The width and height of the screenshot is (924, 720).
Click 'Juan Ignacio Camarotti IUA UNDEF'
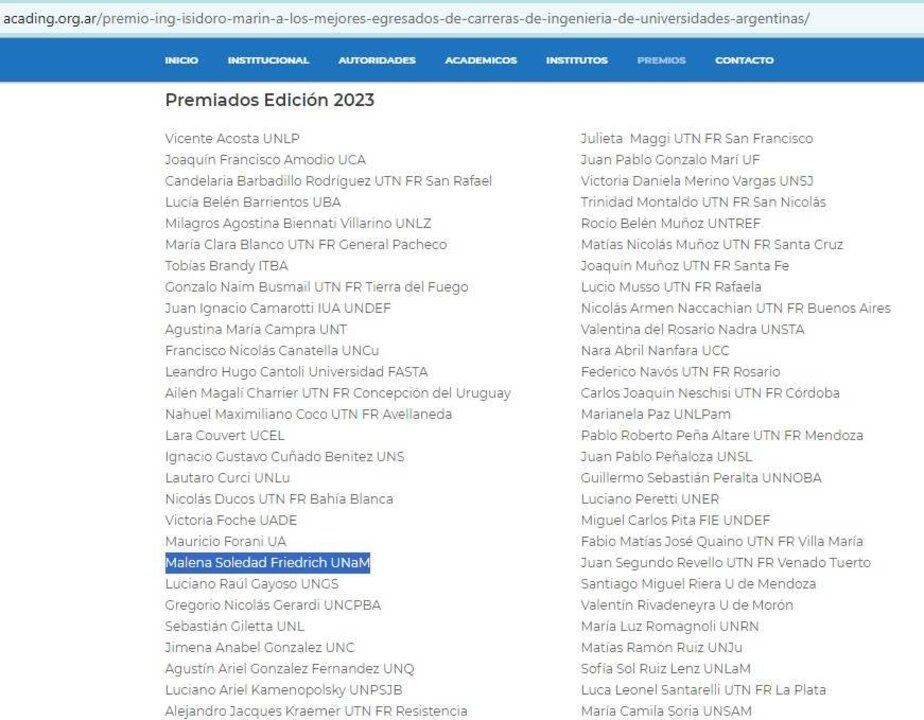tap(278, 308)
